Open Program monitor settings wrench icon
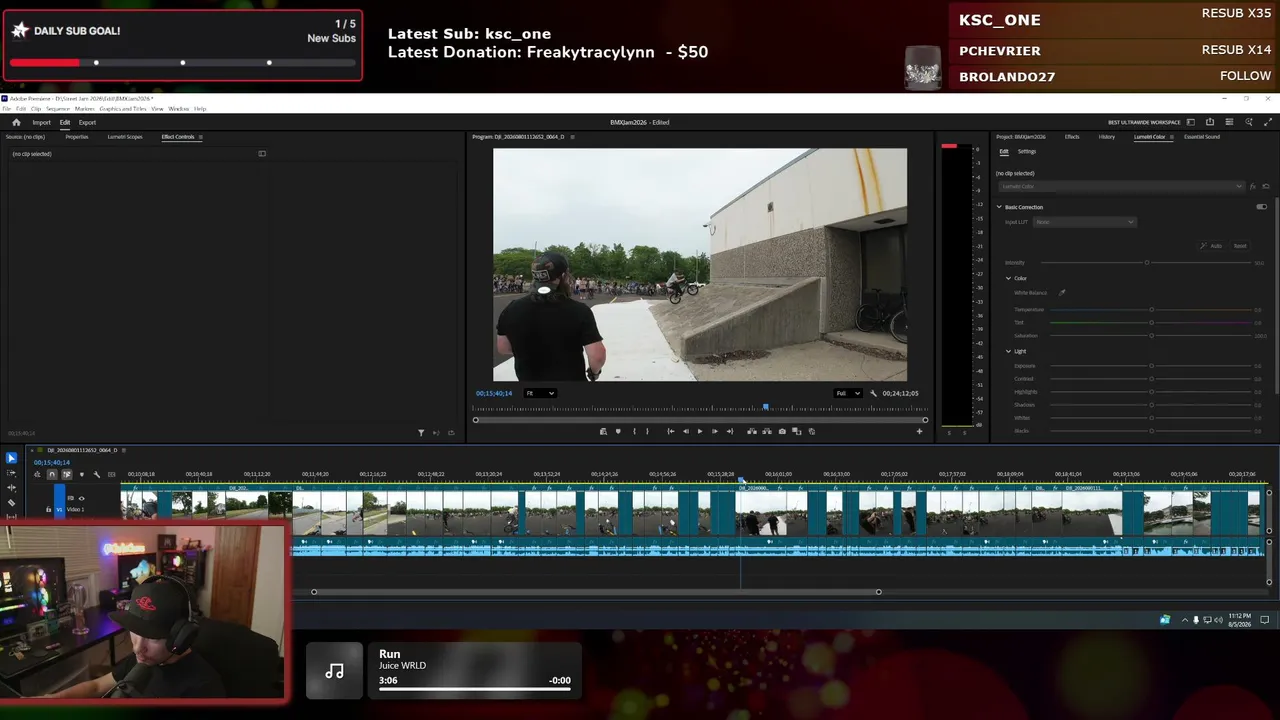The width and height of the screenshot is (1280, 720). (x=873, y=393)
